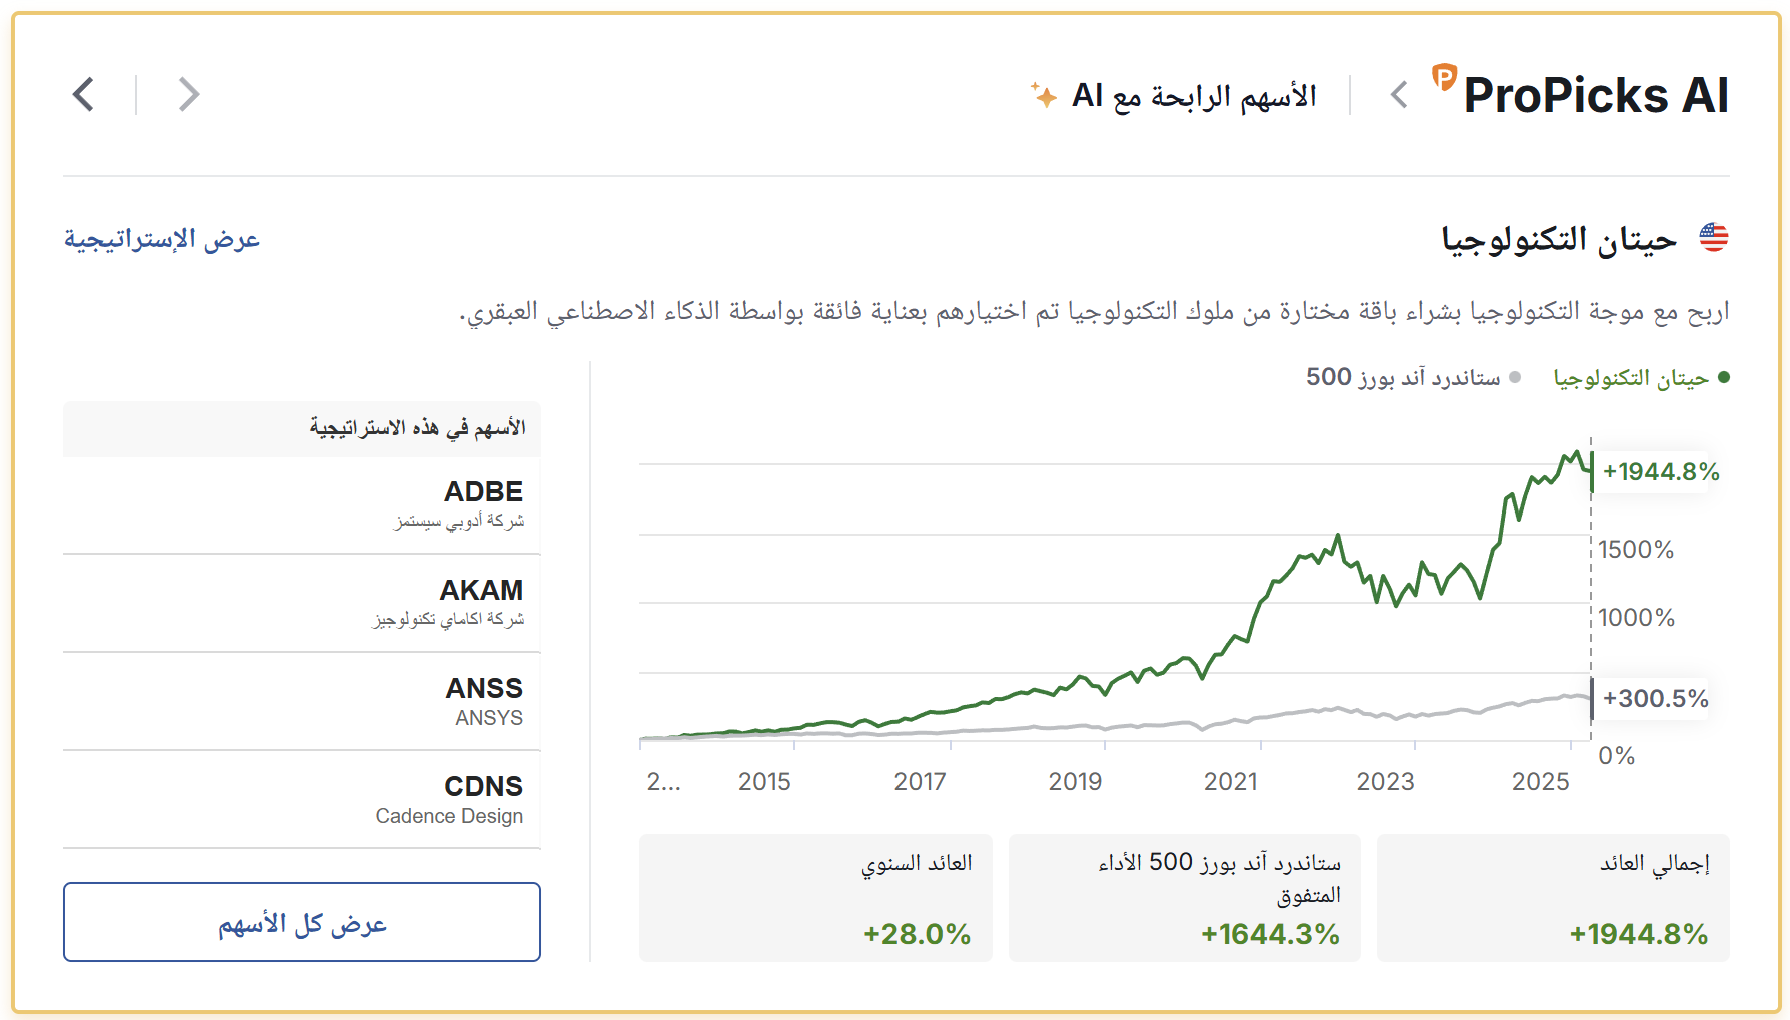Click the sparkle AI icon in header
The image size is (1790, 1020).
click(1044, 95)
